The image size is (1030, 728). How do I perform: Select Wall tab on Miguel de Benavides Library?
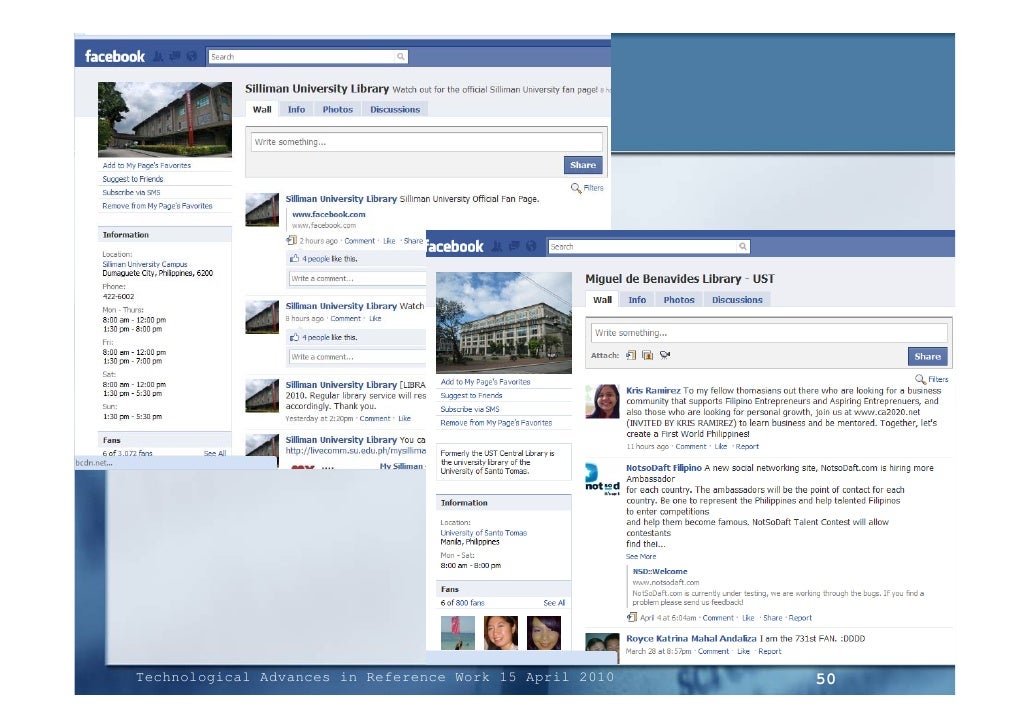click(602, 300)
